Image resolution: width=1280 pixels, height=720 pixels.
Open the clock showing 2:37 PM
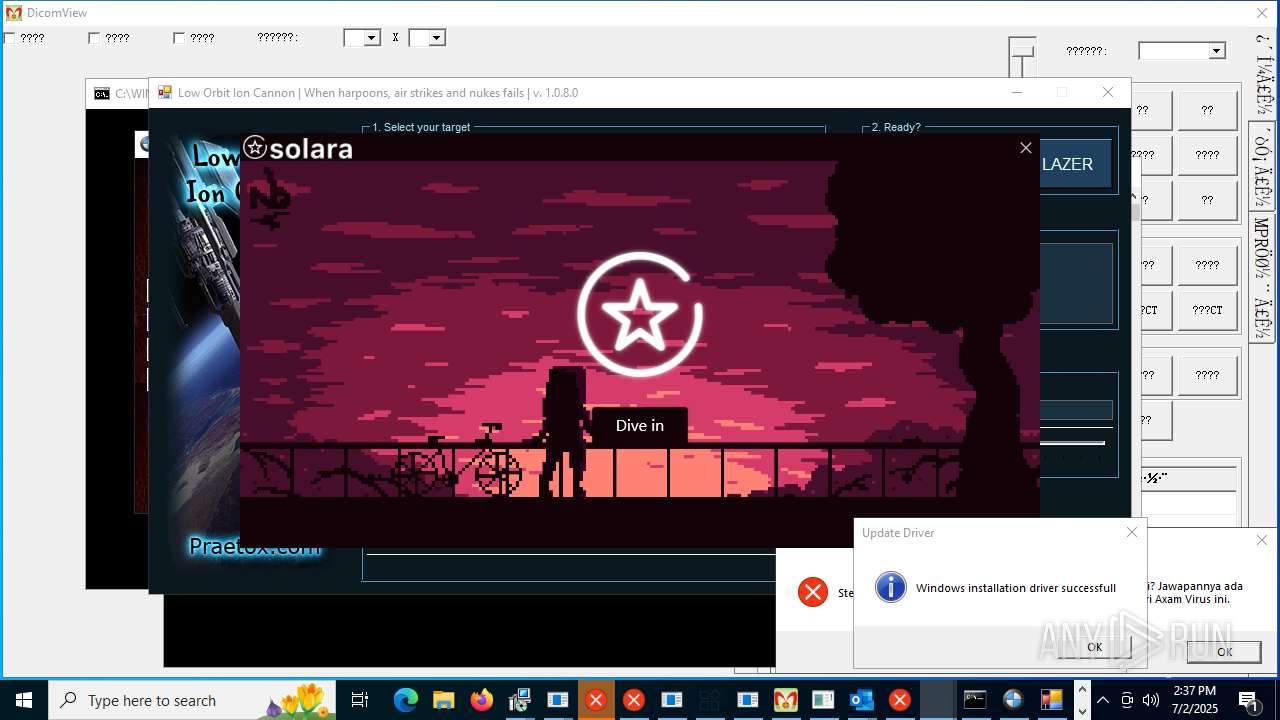tap(1192, 700)
